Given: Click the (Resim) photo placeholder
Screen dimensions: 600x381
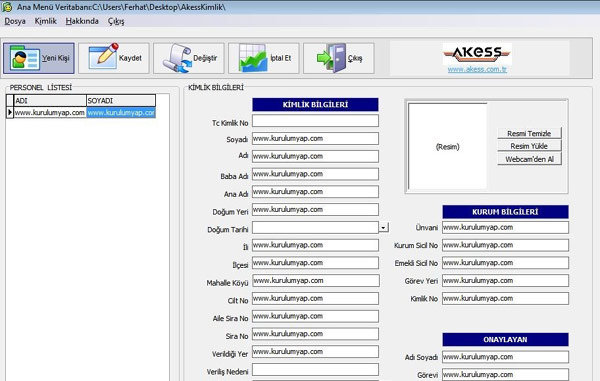Looking at the screenshot, I should (x=448, y=147).
